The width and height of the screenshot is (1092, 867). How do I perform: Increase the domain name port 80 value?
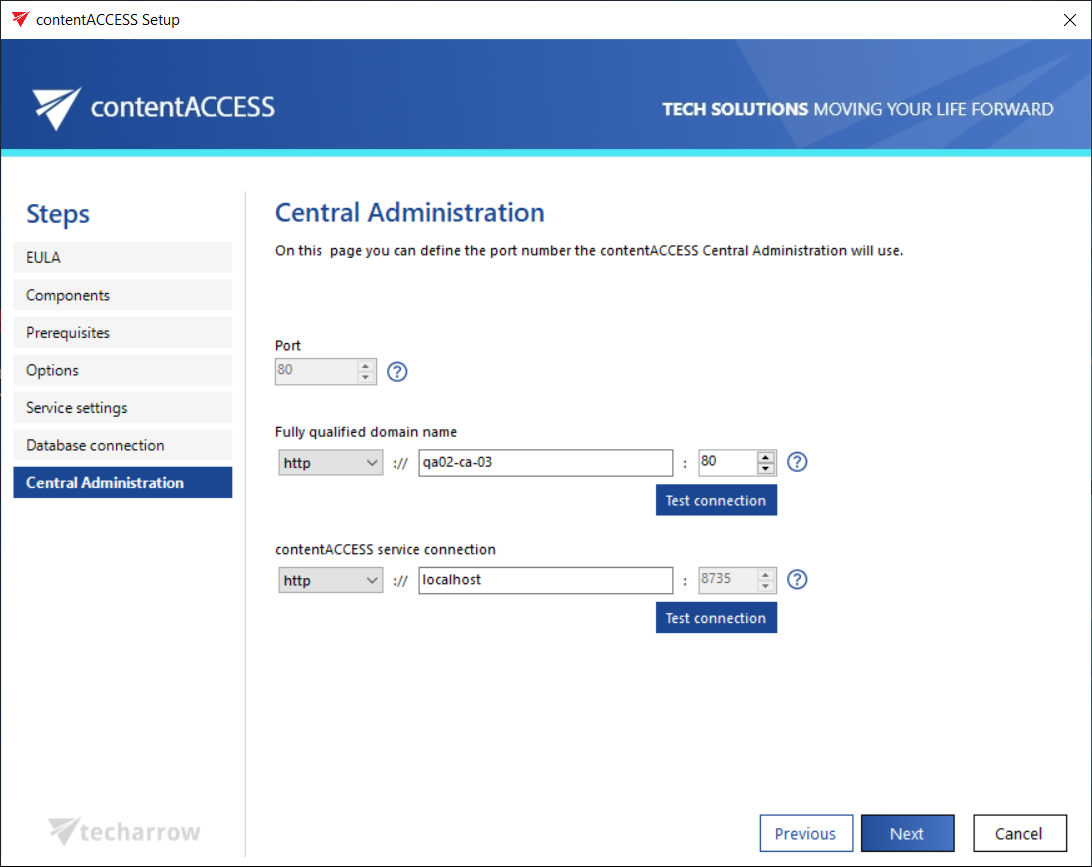[x=767, y=457]
